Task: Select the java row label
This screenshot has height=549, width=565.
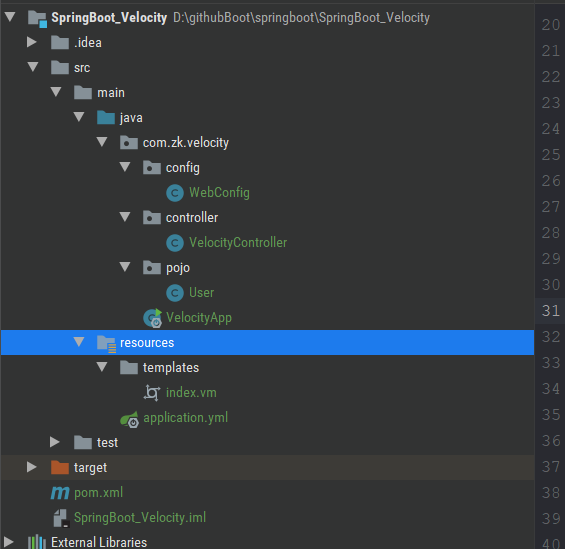Action: pyautogui.click(x=131, y=118)
